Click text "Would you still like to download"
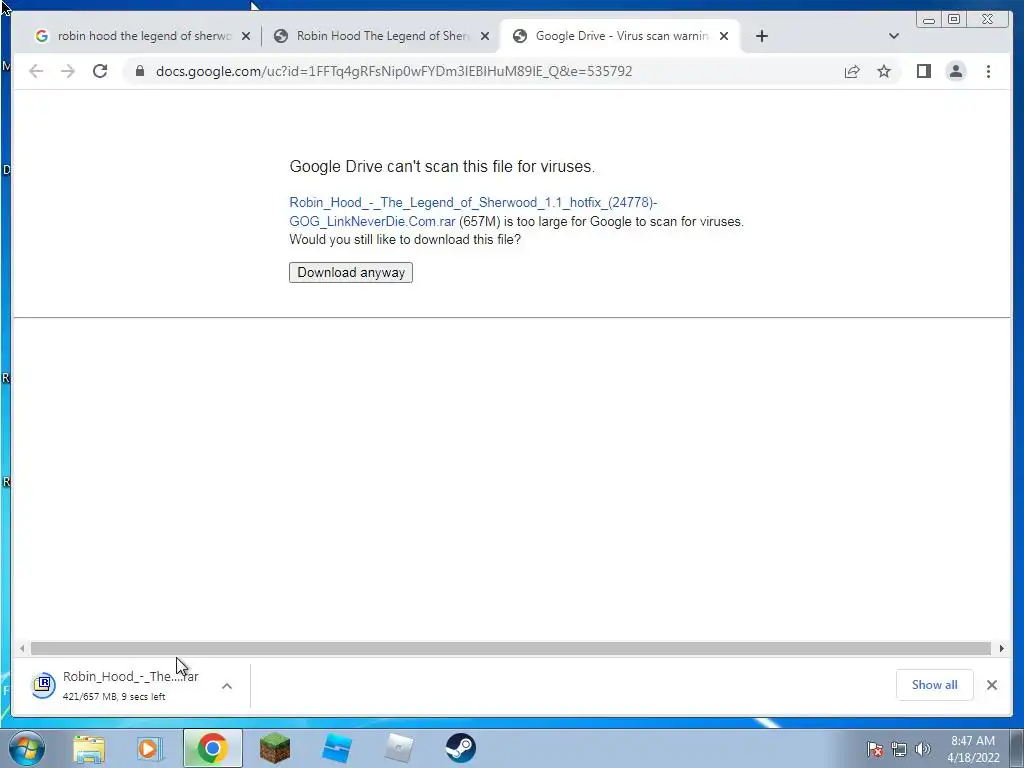Image resolution: width=1024 pixels, height=768 pixels. [x=405, y=240]
